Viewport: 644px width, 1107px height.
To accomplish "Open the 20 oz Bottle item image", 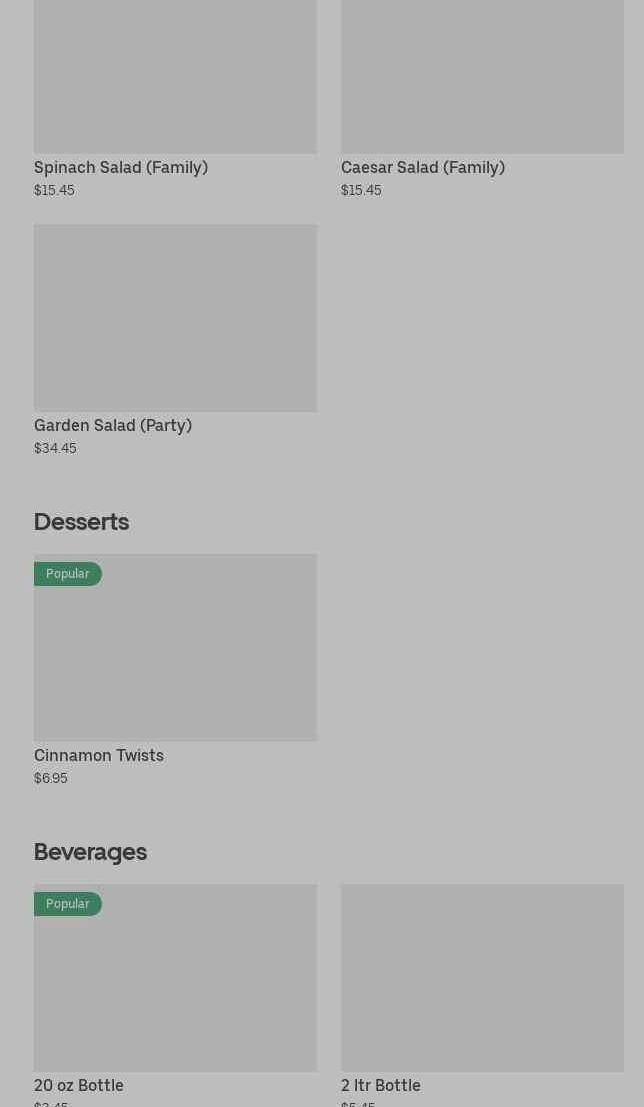I will tap(175, 988).
